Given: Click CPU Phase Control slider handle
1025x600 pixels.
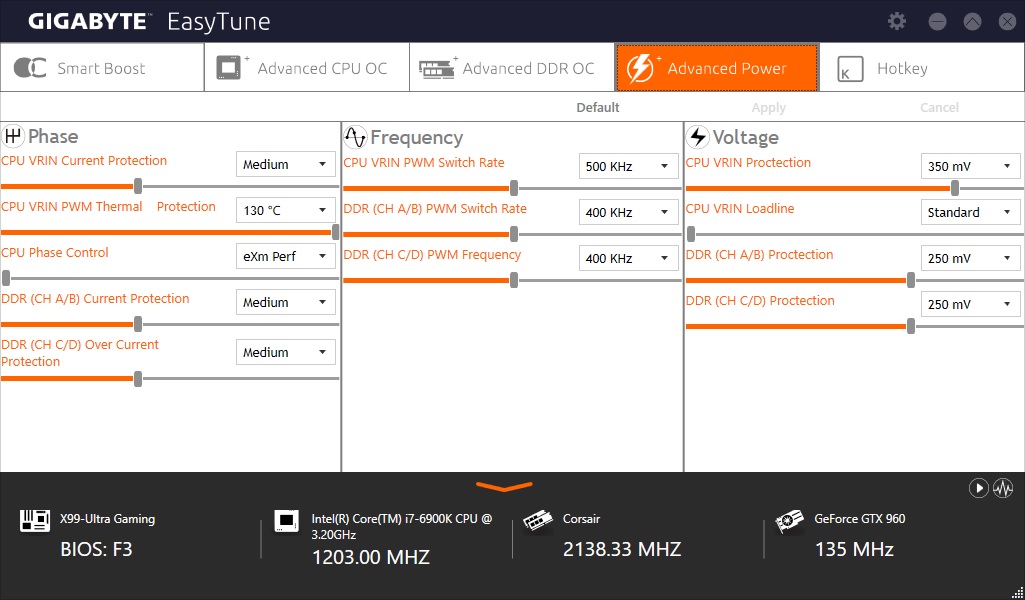Looking at the screenshot, I should 6,278.
